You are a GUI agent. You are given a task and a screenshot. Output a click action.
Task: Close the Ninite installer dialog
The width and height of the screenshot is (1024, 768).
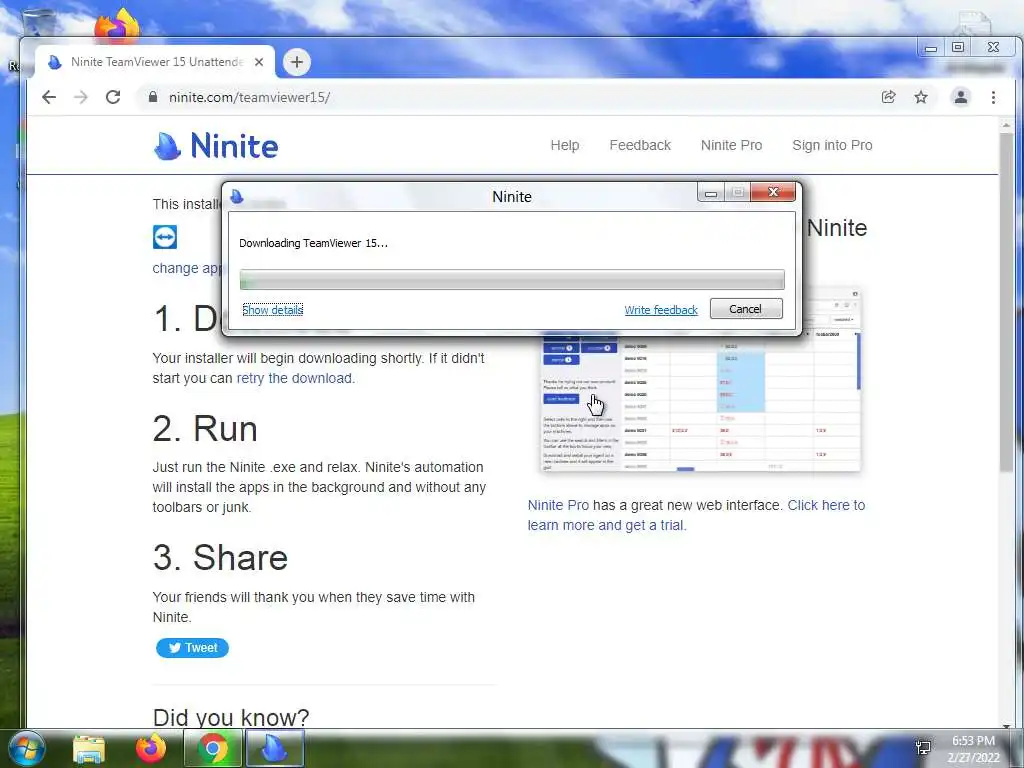[x=773, y=192]
